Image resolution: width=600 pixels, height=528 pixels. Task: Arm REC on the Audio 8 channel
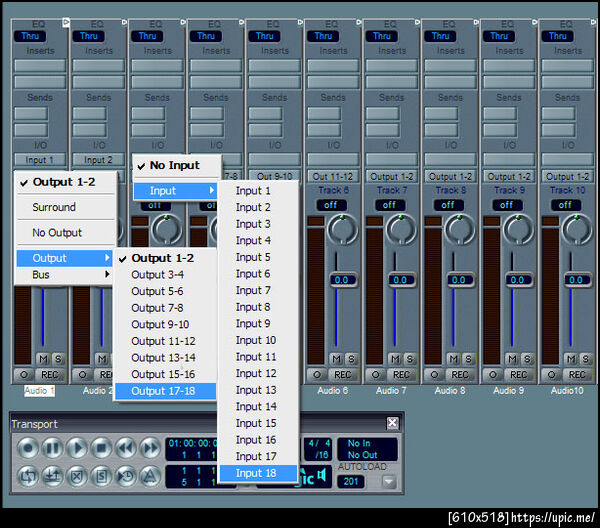point(459,374)
